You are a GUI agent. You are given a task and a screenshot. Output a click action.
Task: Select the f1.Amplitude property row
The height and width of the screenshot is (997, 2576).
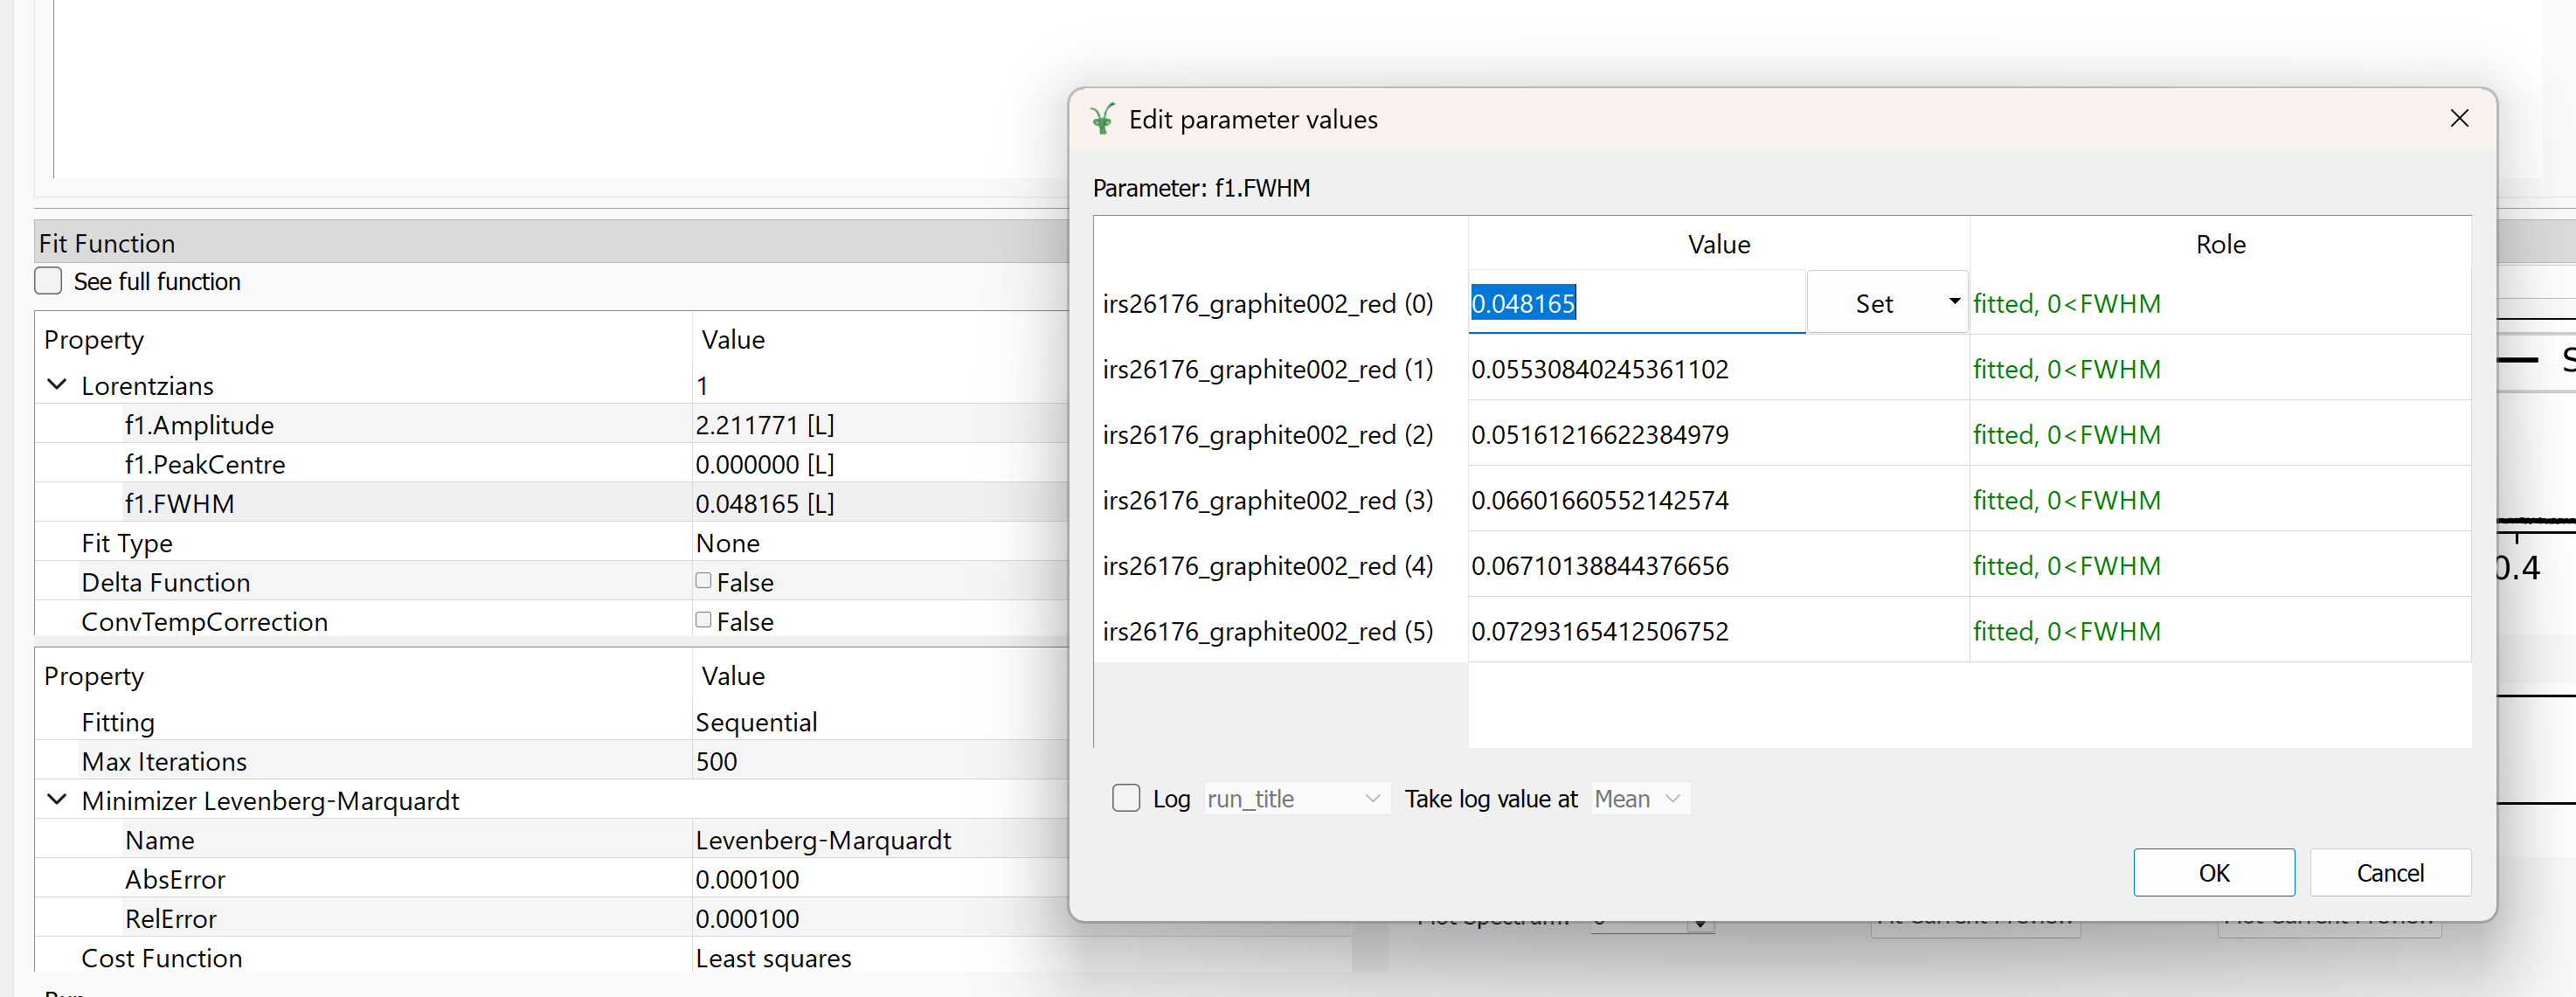pos(552,424)
